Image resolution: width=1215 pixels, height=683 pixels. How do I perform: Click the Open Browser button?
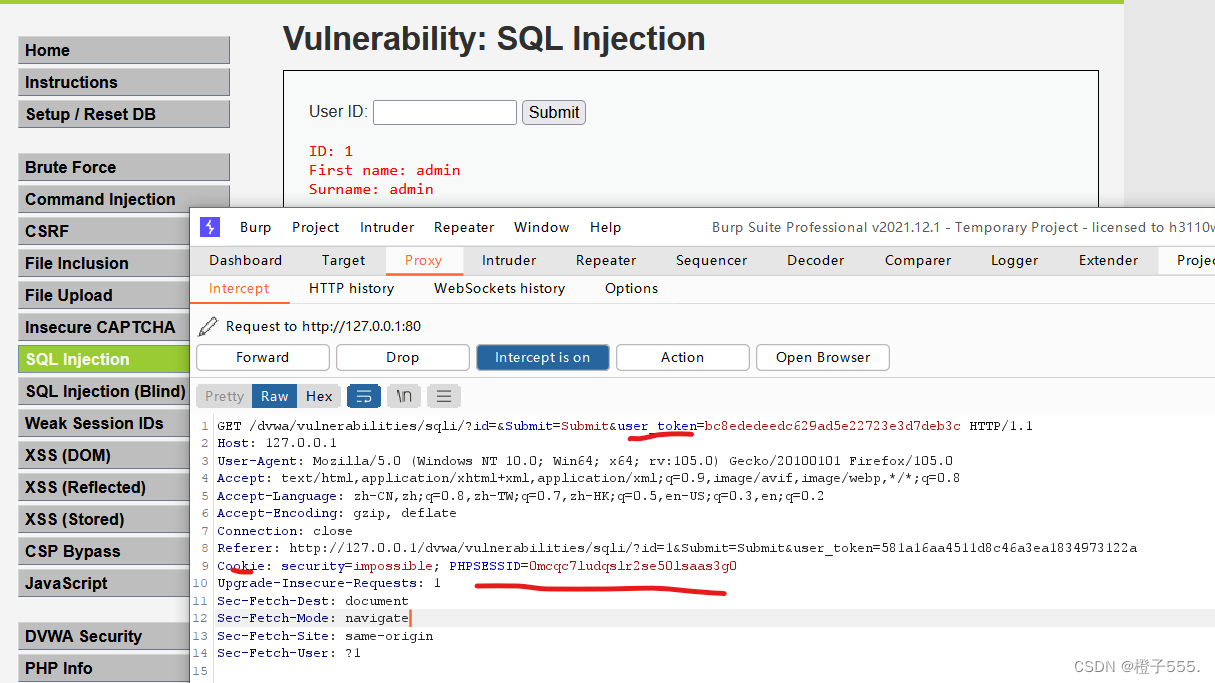tap(822, 357)
